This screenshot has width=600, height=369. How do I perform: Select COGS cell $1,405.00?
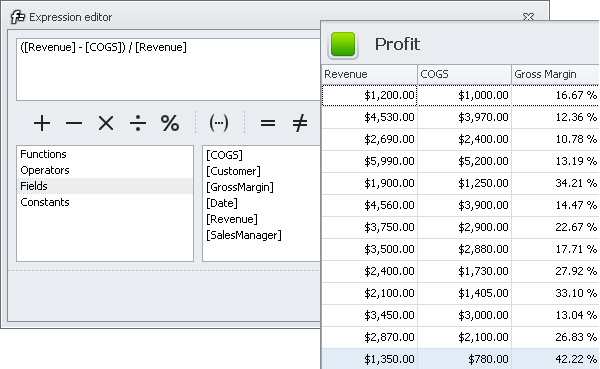tap(464, 293)
